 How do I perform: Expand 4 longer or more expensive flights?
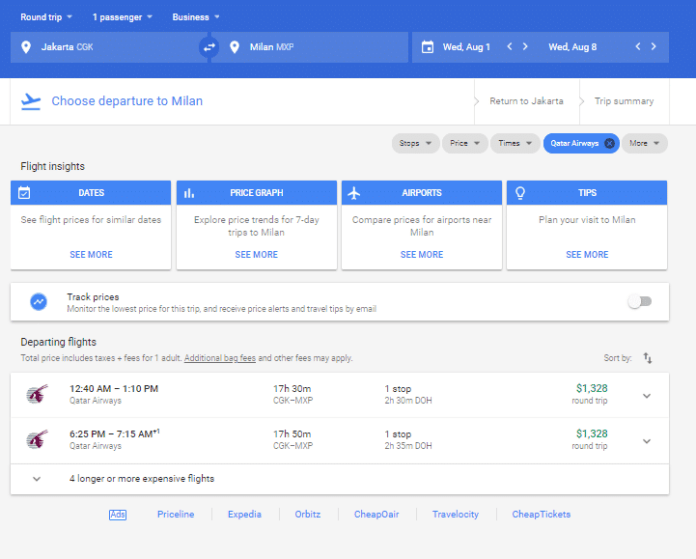click(340, 479)
